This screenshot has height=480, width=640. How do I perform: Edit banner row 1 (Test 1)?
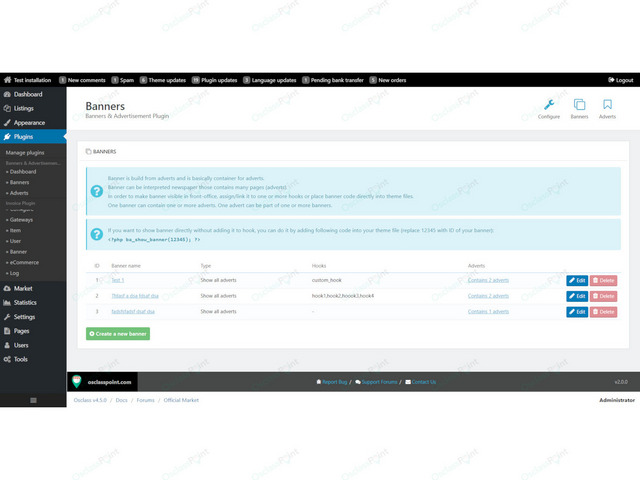click(x=577, y=280)
